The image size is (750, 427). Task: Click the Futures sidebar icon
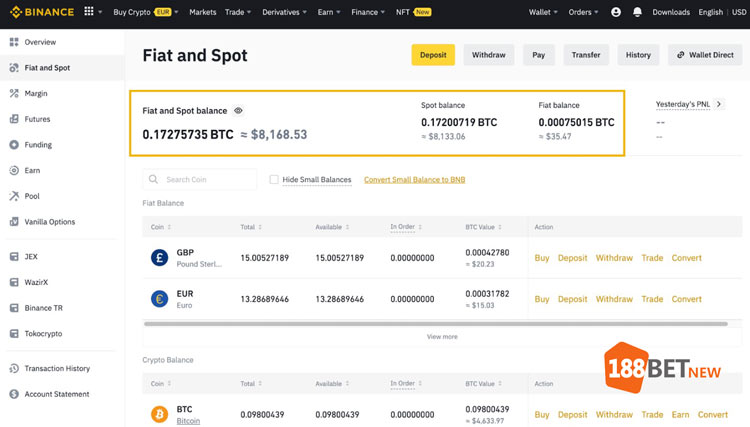[x=14, y=119]
